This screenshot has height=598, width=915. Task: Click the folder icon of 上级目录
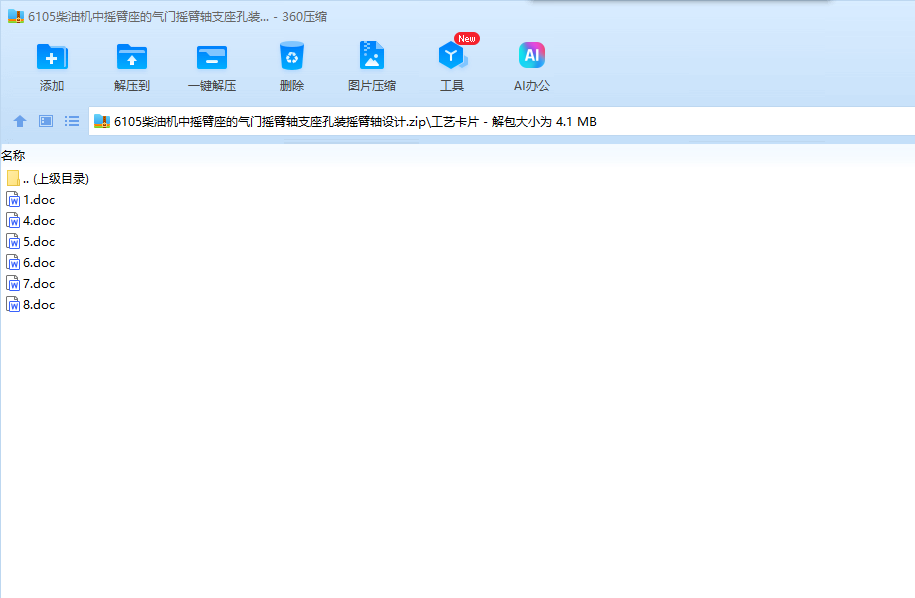pos(13,178)
